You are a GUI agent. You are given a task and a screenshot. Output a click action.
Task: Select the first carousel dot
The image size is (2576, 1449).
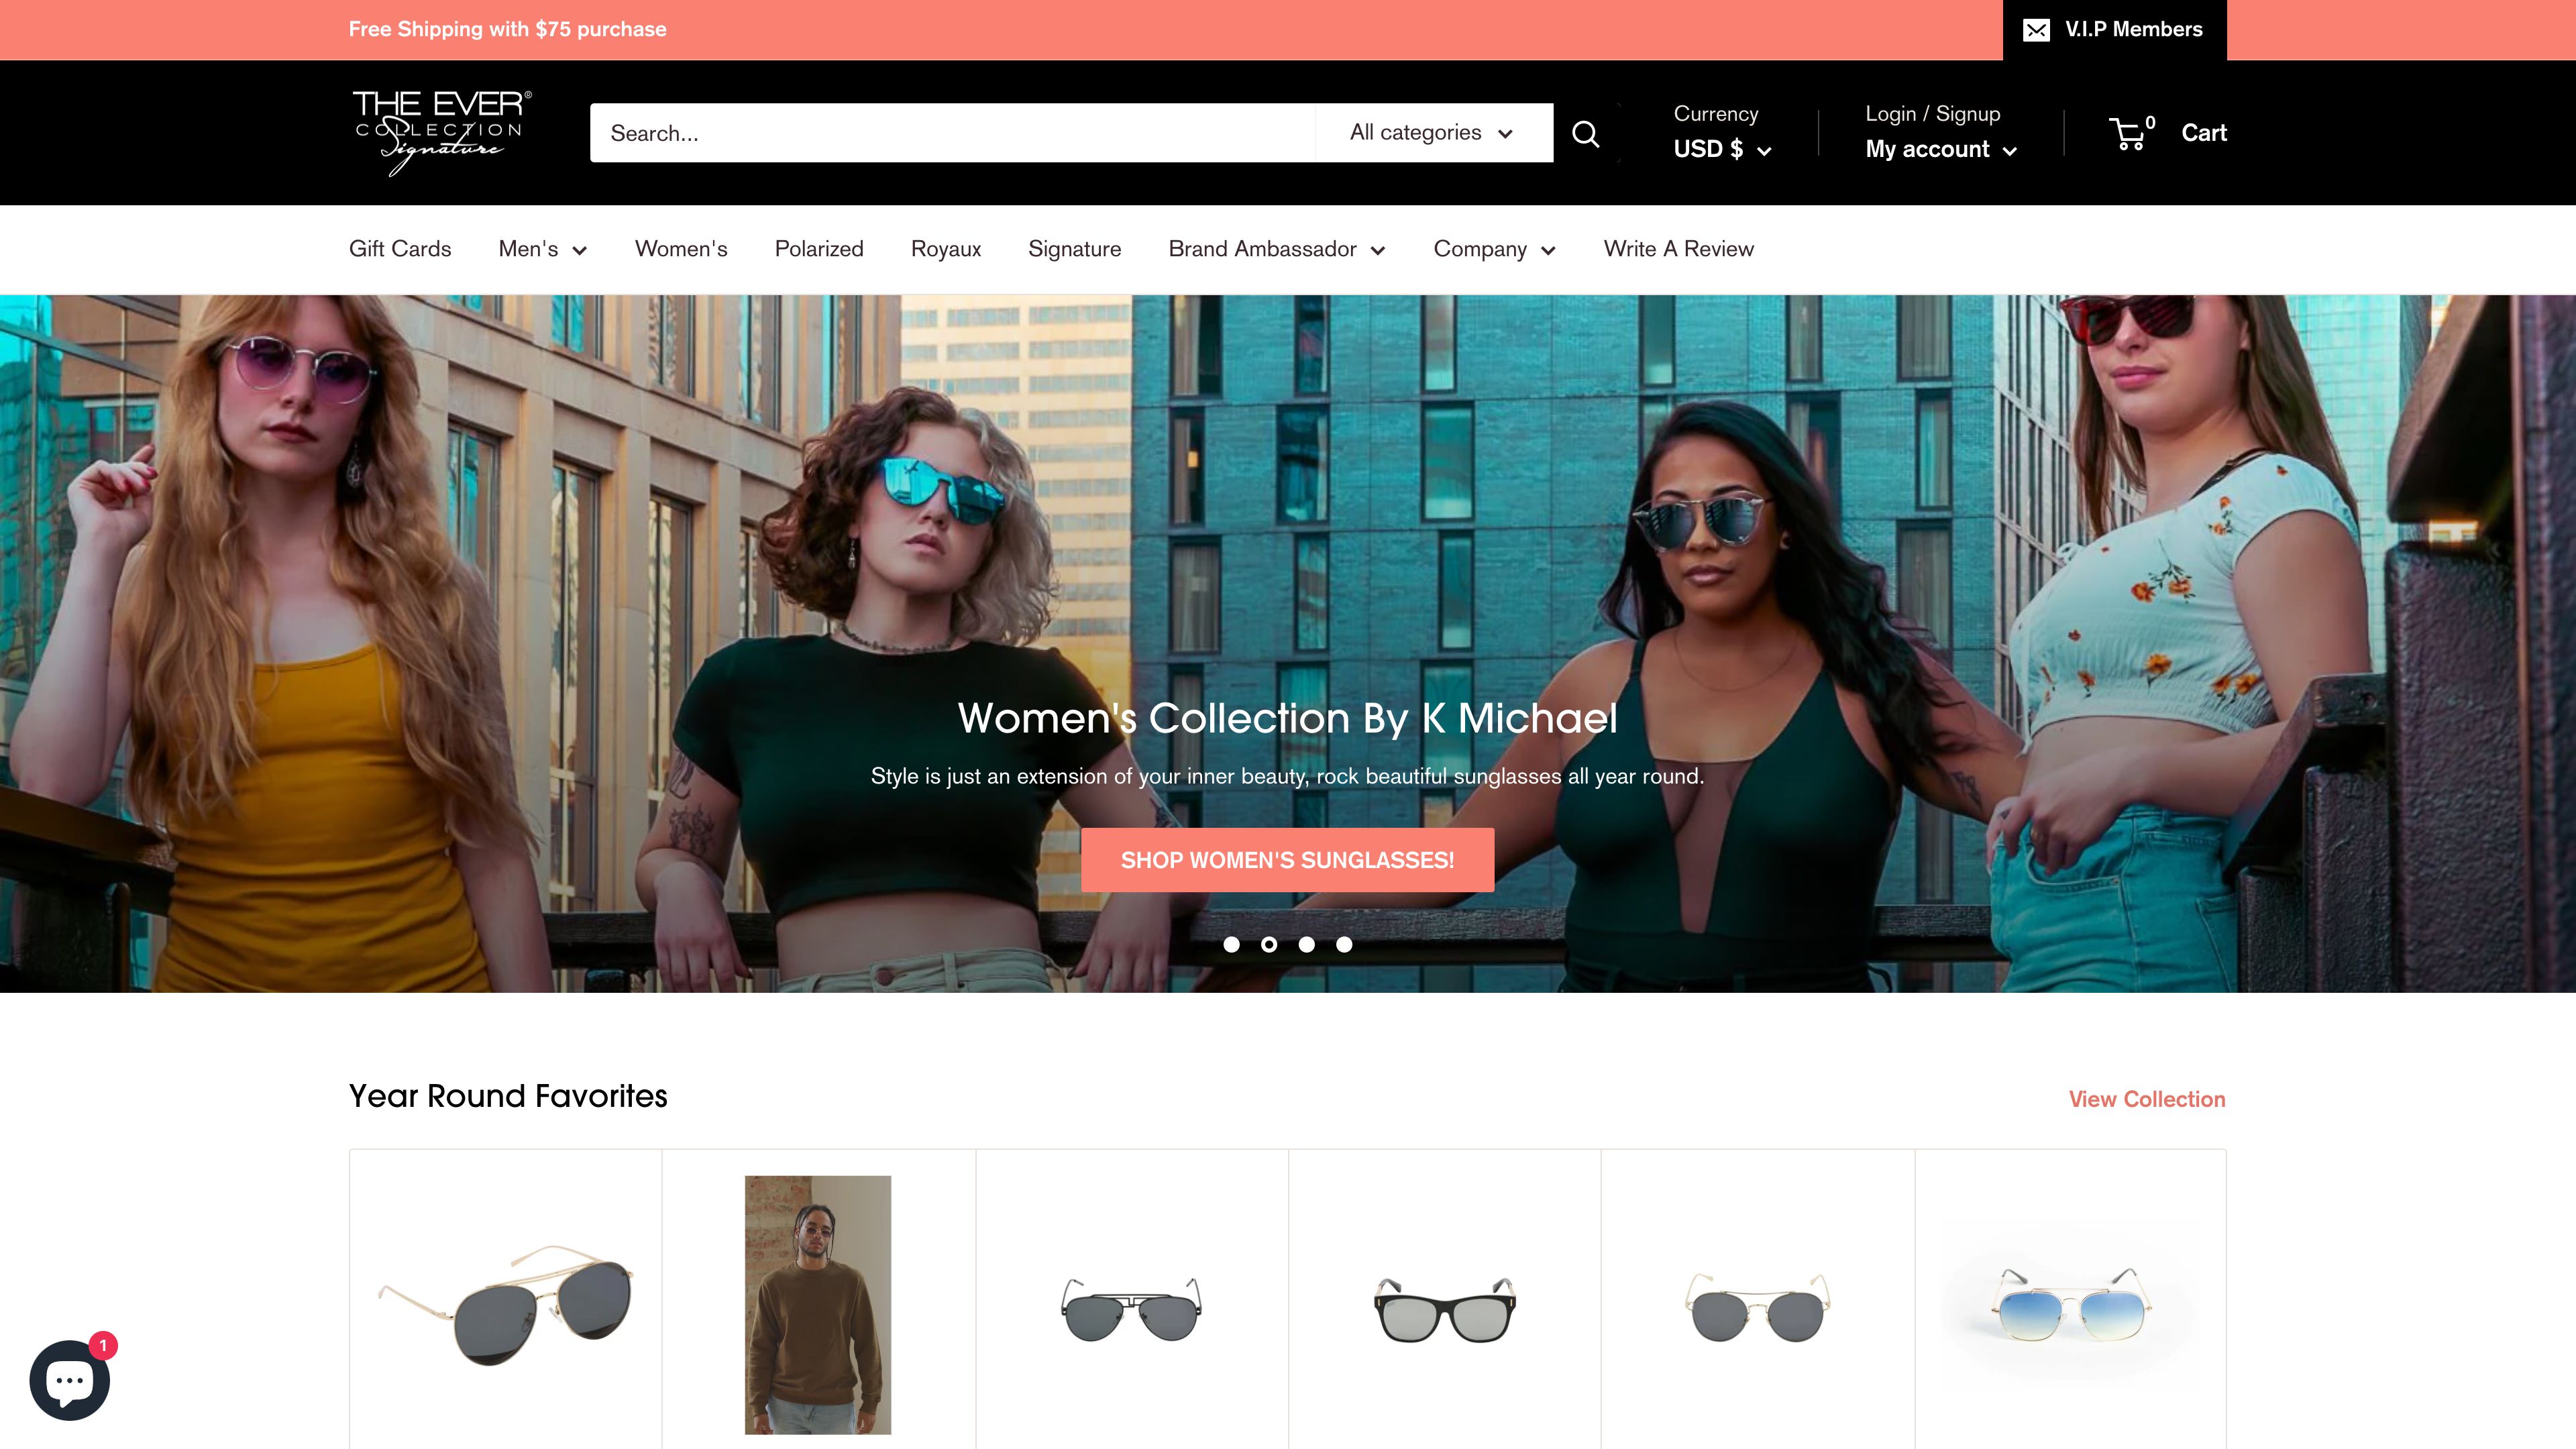tap(1232, 944)
